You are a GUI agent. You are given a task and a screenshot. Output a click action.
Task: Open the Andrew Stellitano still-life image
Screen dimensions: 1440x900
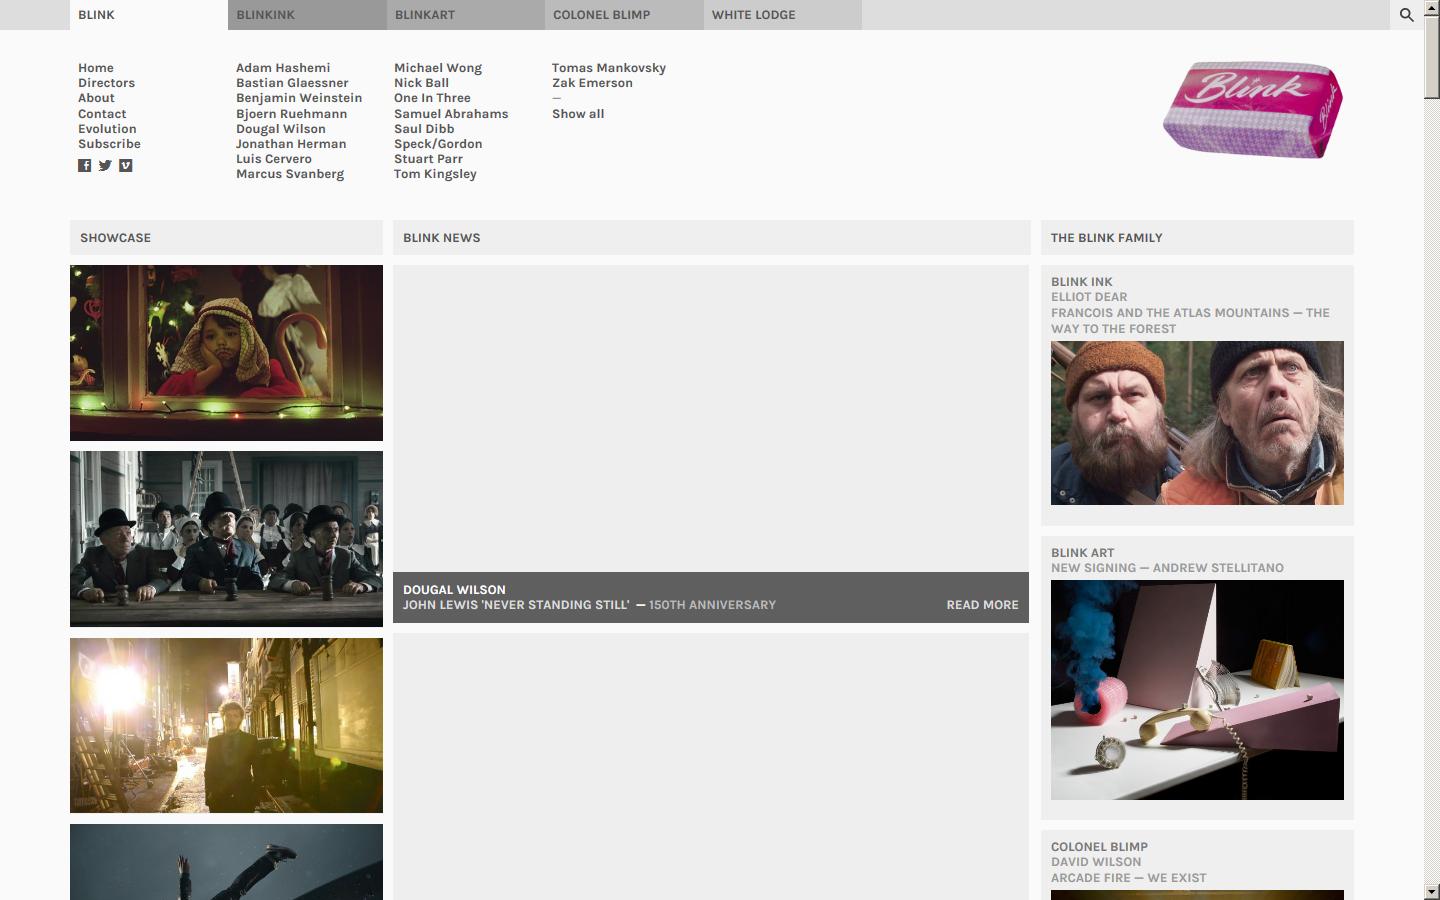pyautogui.click(x=1197, y=690)
